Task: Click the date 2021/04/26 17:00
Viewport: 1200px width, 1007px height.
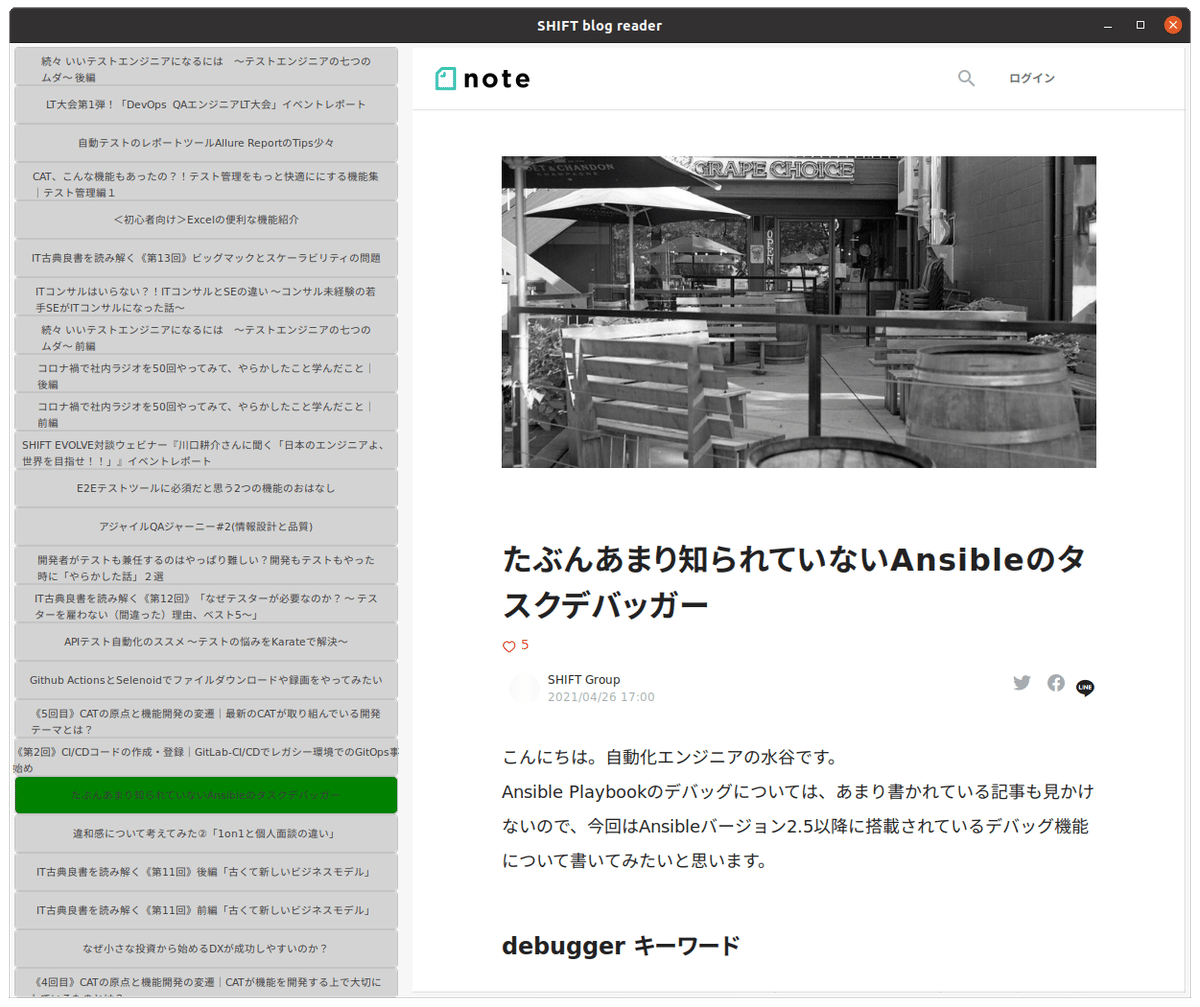Action: pos(601,697)
